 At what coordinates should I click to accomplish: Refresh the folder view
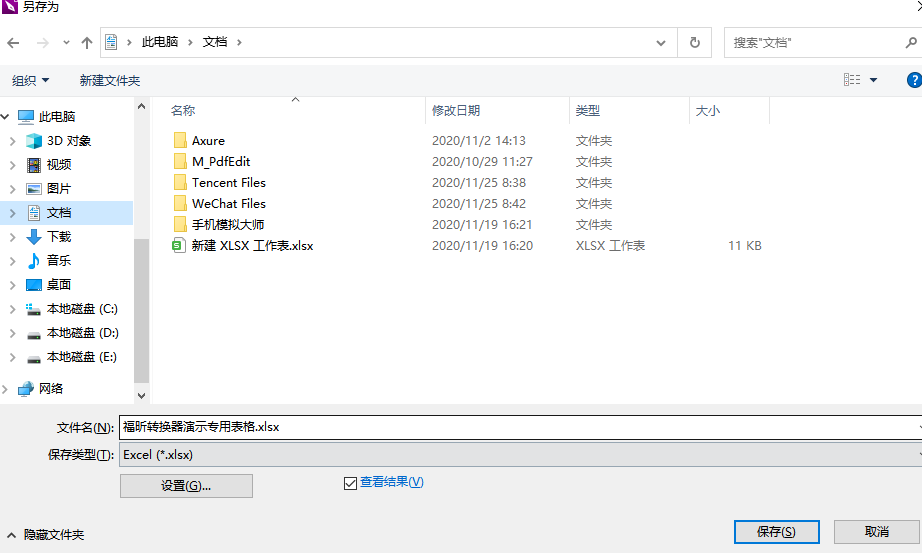pyautogui.click(x=694, y=42)
